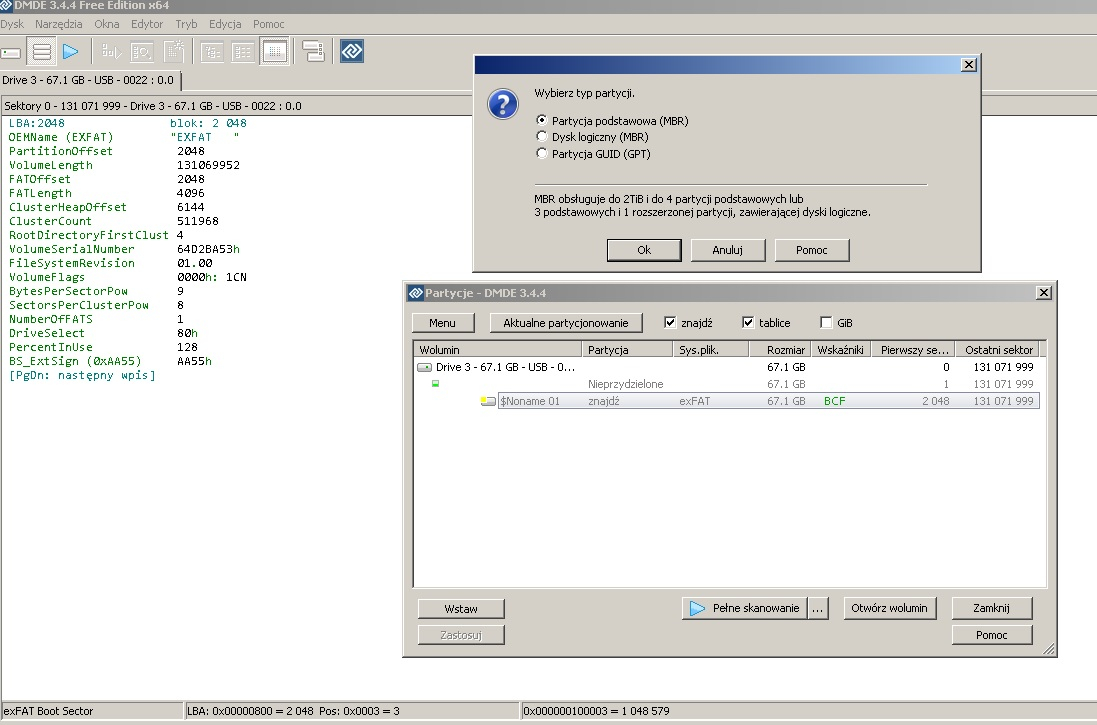Click the blue play scan toolbar icon

click(71, 52)
